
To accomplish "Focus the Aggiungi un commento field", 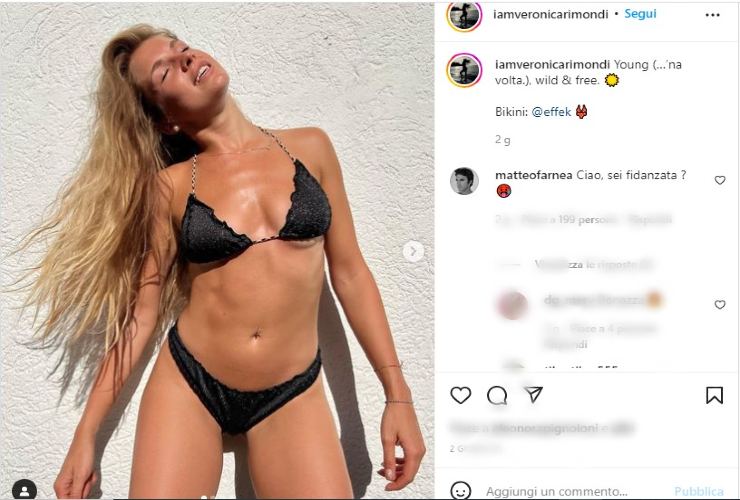I will [557, 492].
